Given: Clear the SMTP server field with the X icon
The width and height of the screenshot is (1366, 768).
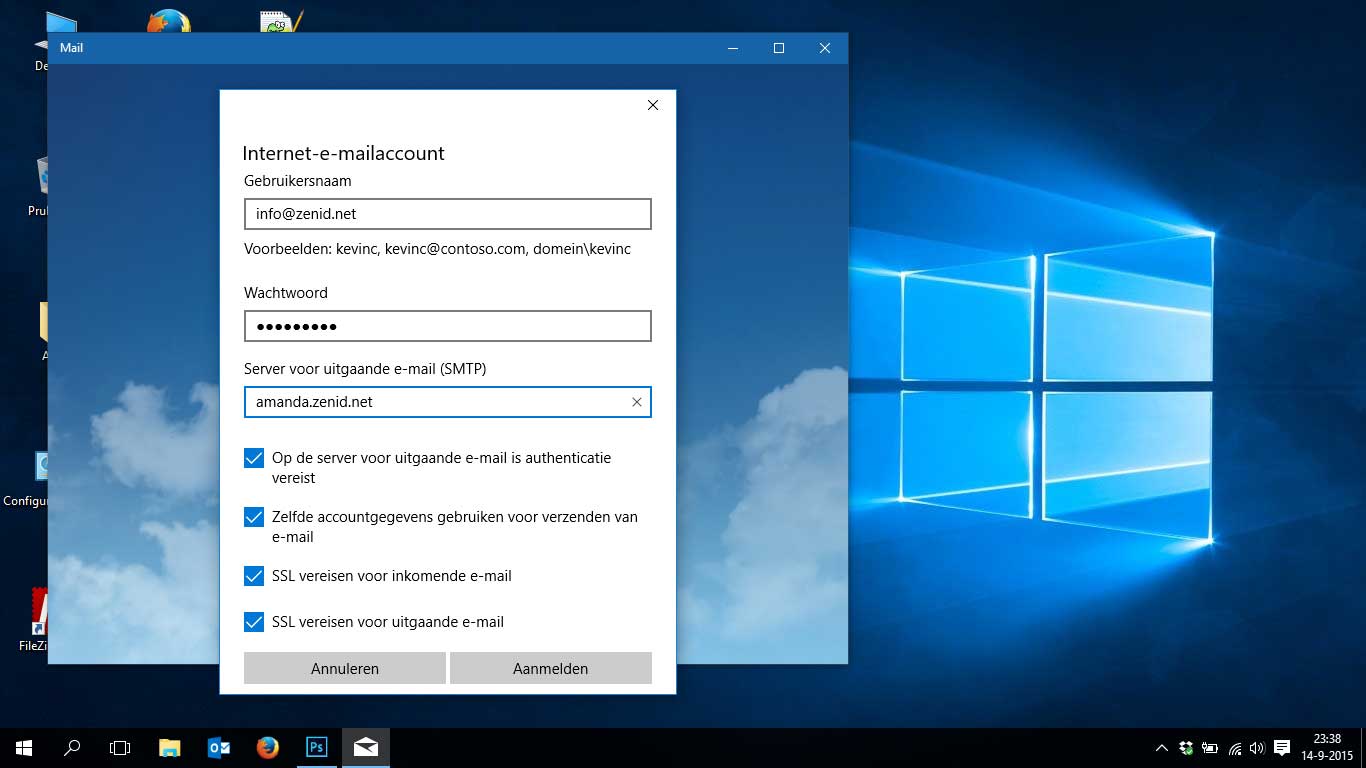Looking at the screenshot, I should click(x=636, y=402).
